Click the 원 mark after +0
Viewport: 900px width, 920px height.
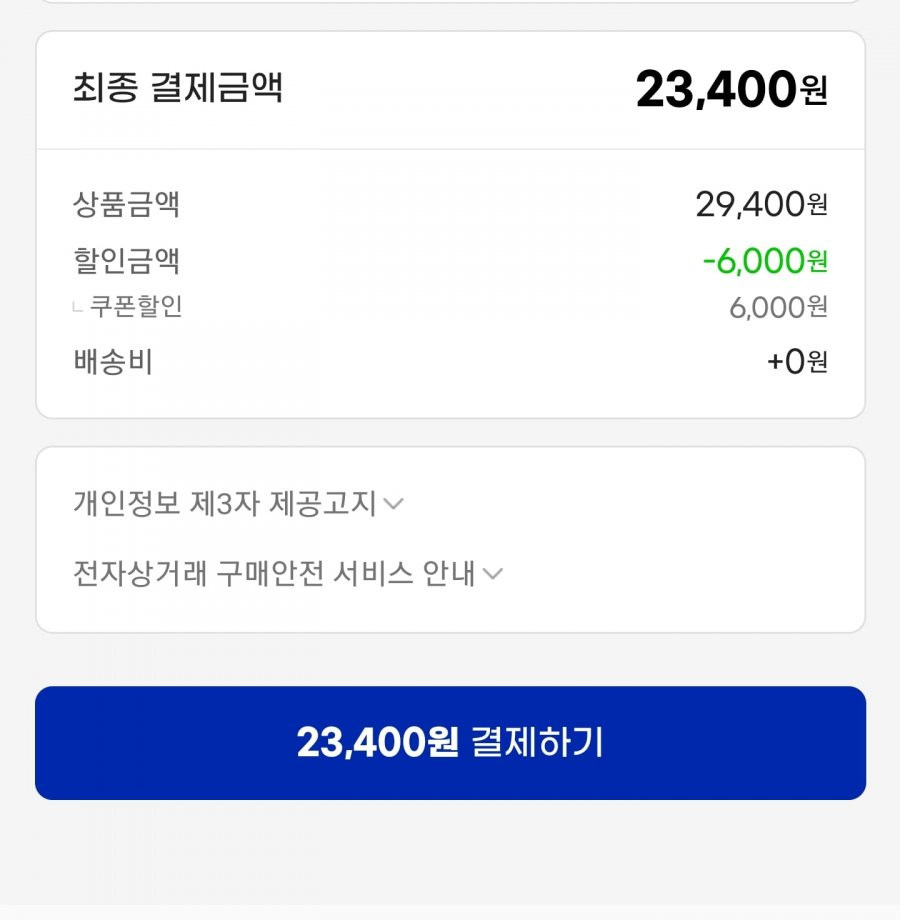(x=818, y=361)
